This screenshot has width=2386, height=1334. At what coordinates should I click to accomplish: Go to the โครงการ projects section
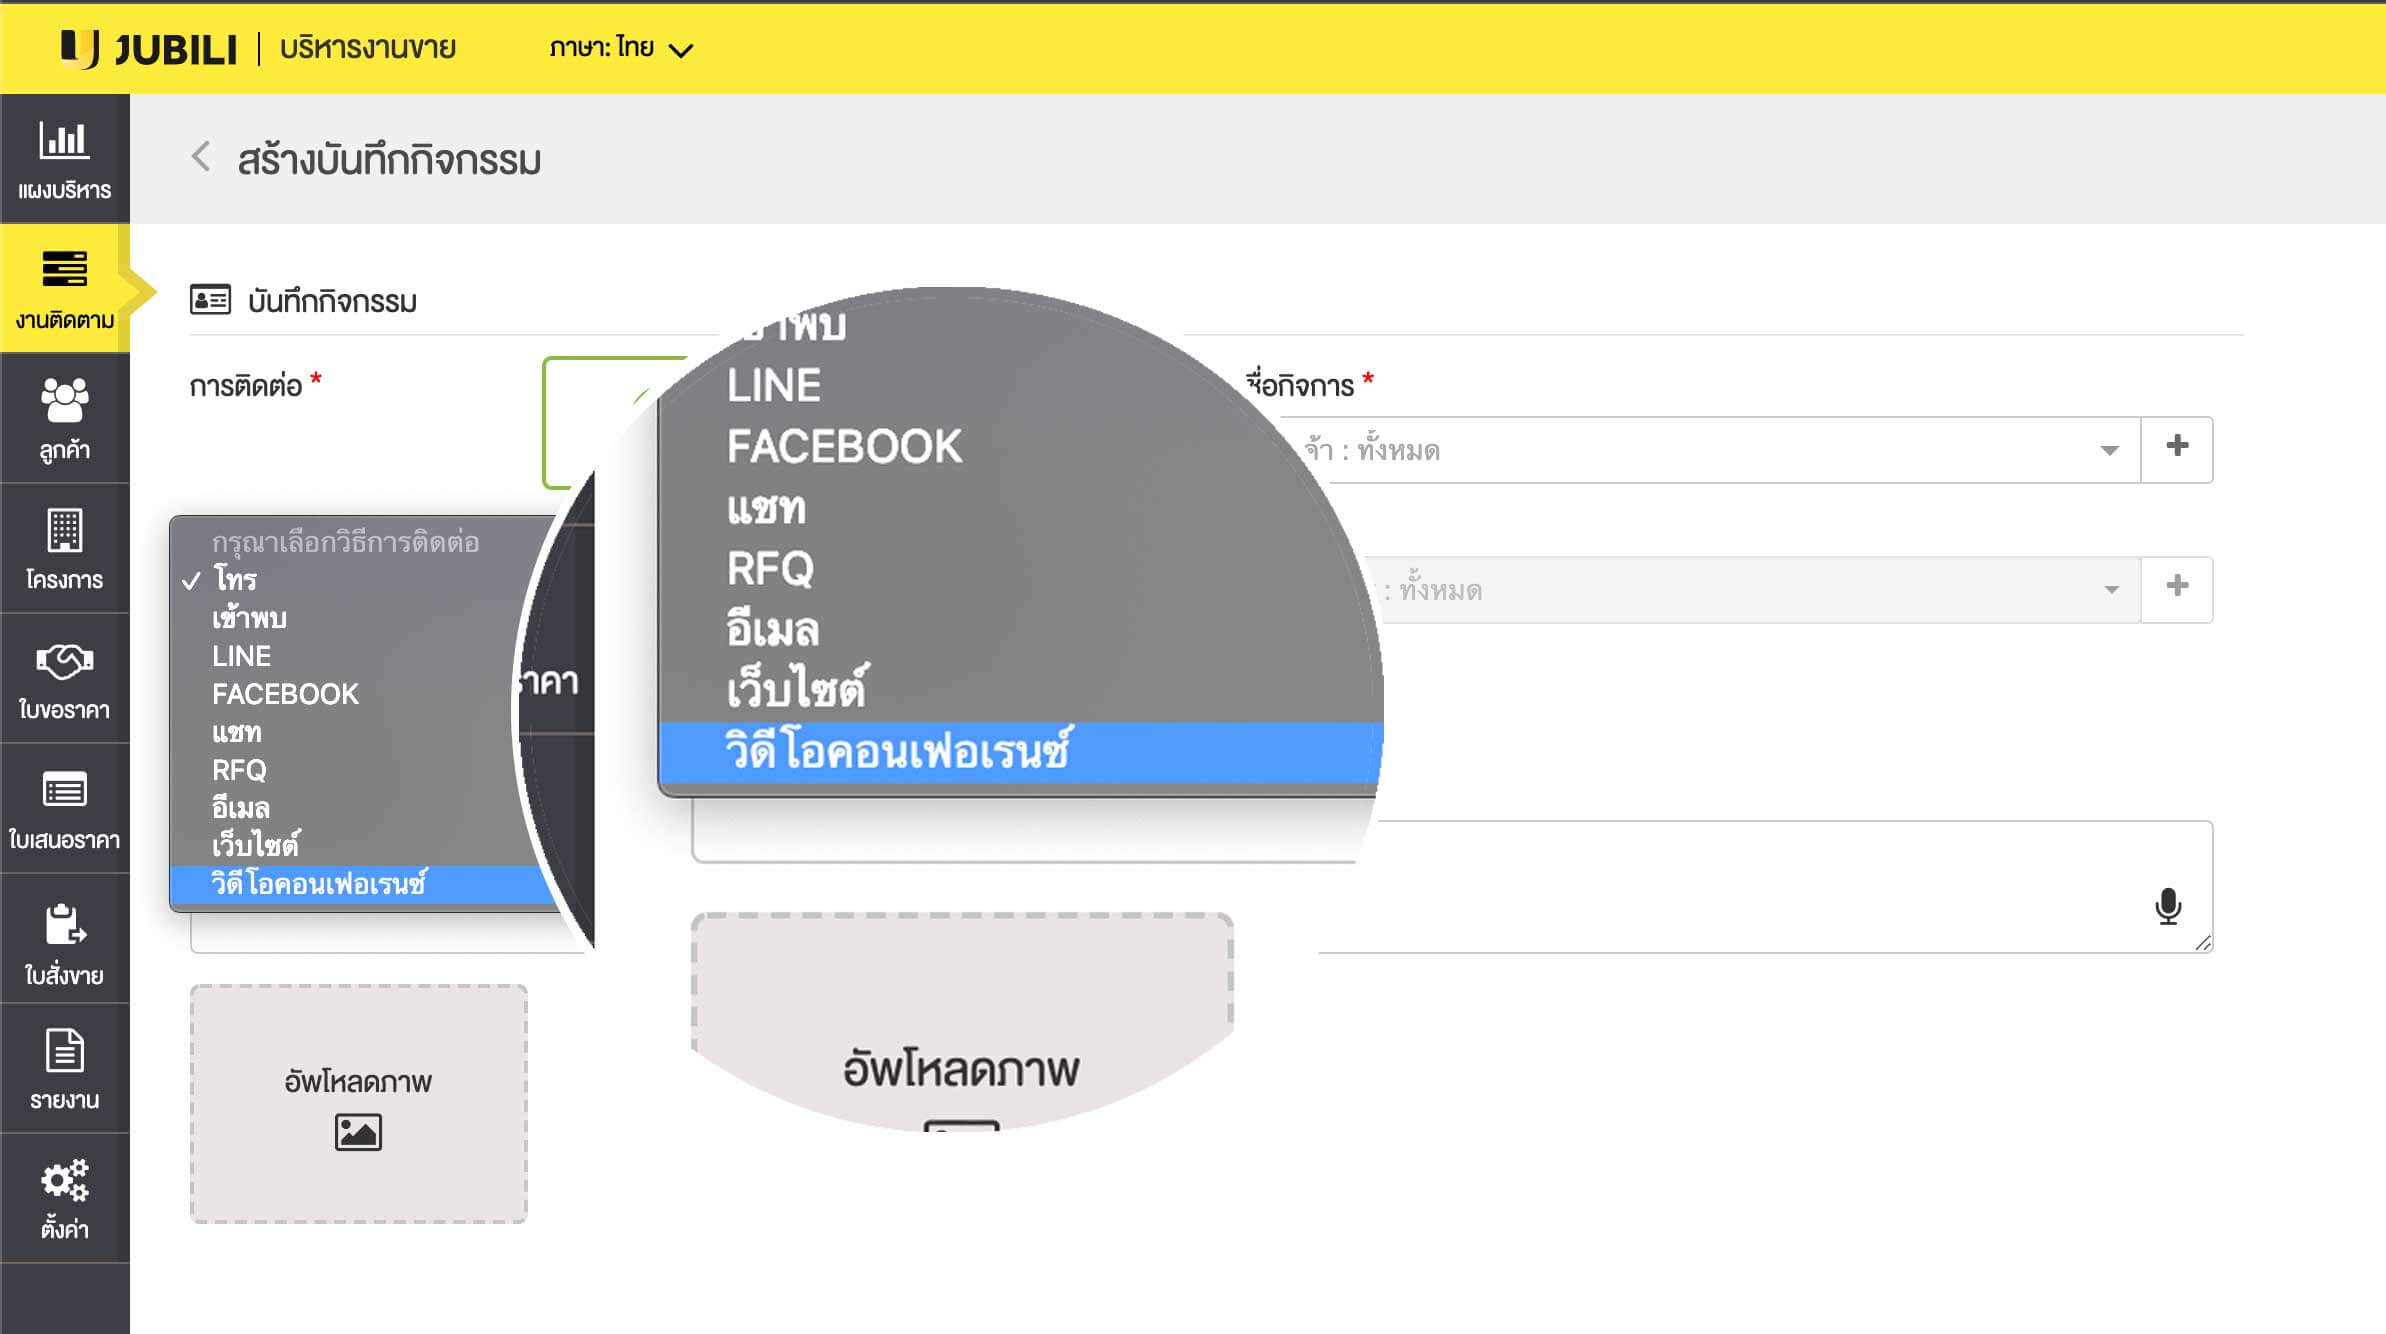(x=64, y=548)
